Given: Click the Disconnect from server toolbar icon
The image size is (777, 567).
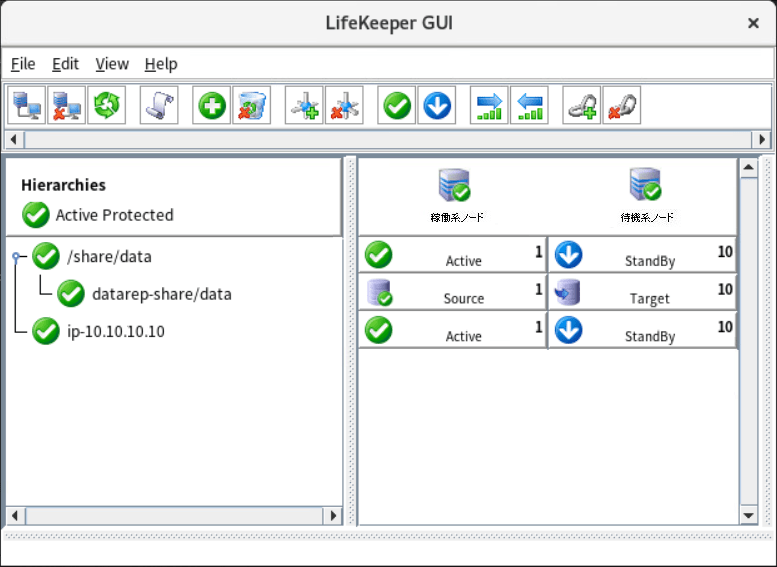Looking at the screenshot, I should point(66,105).
